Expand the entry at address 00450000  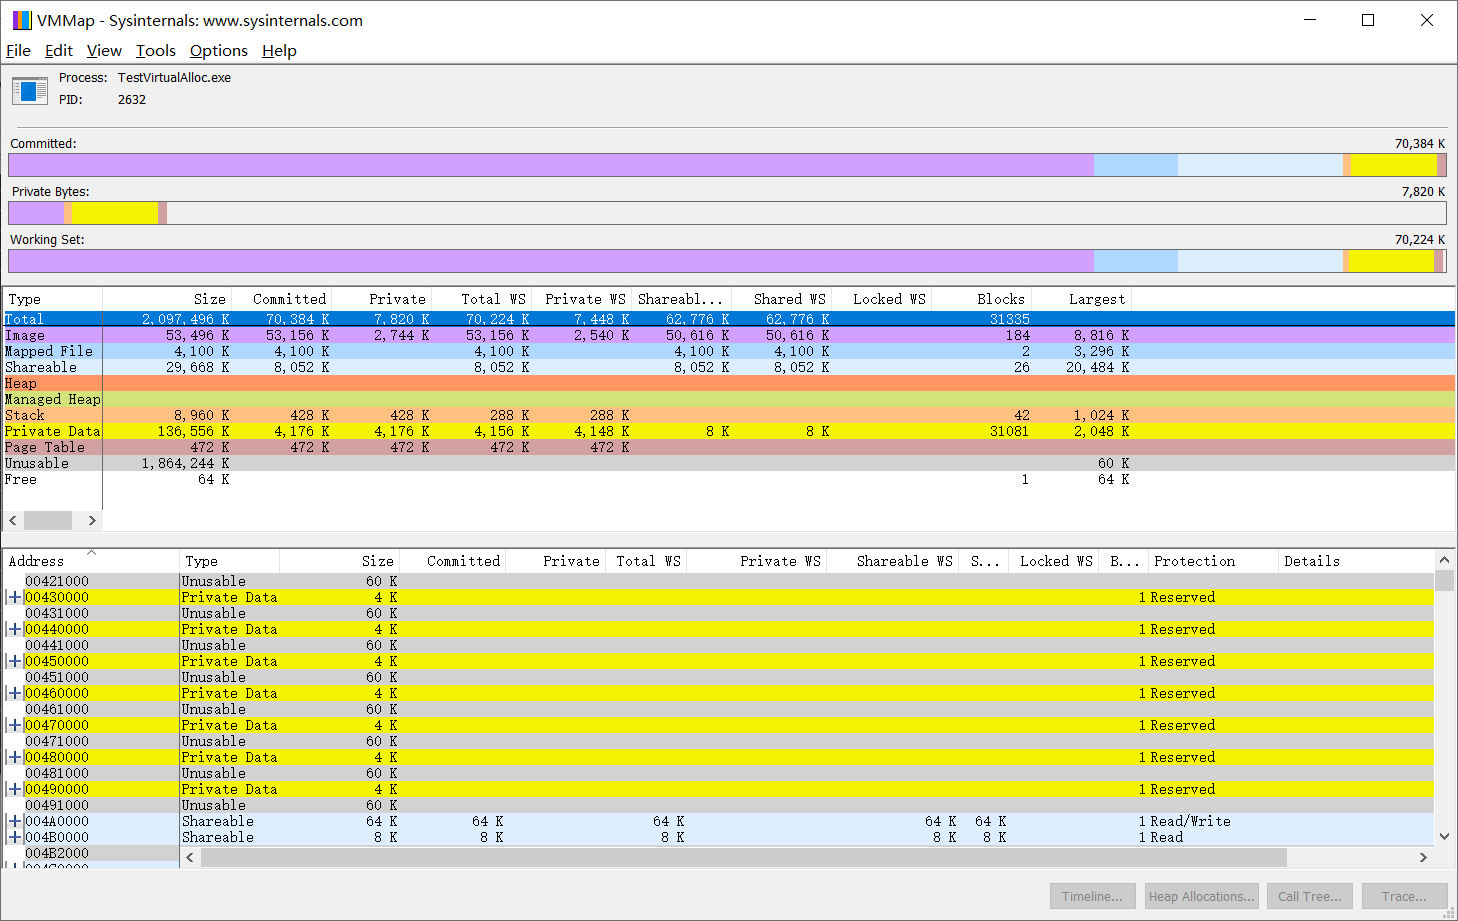pyautogui.click(x=12, y=661)
